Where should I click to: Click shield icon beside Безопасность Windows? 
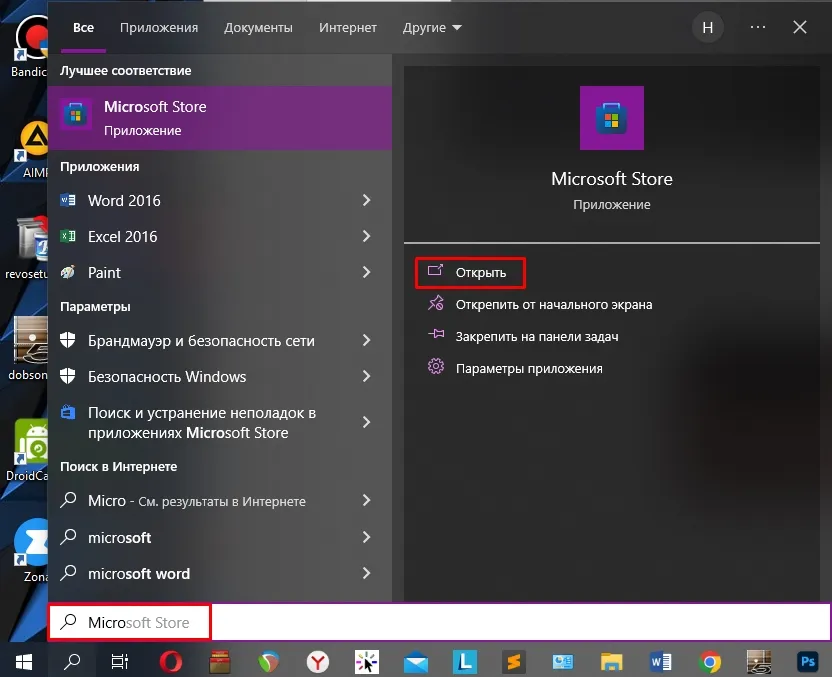pyautogui.click(x=67, y=376)
